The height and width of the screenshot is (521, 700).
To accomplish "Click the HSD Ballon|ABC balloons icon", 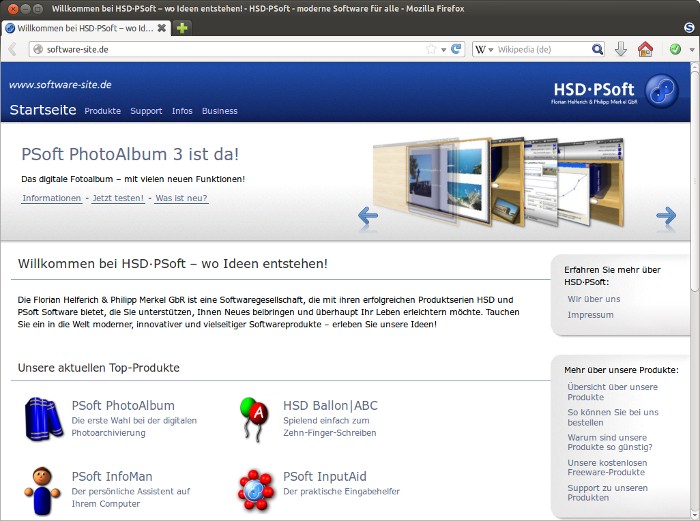I will pos(255,418).
